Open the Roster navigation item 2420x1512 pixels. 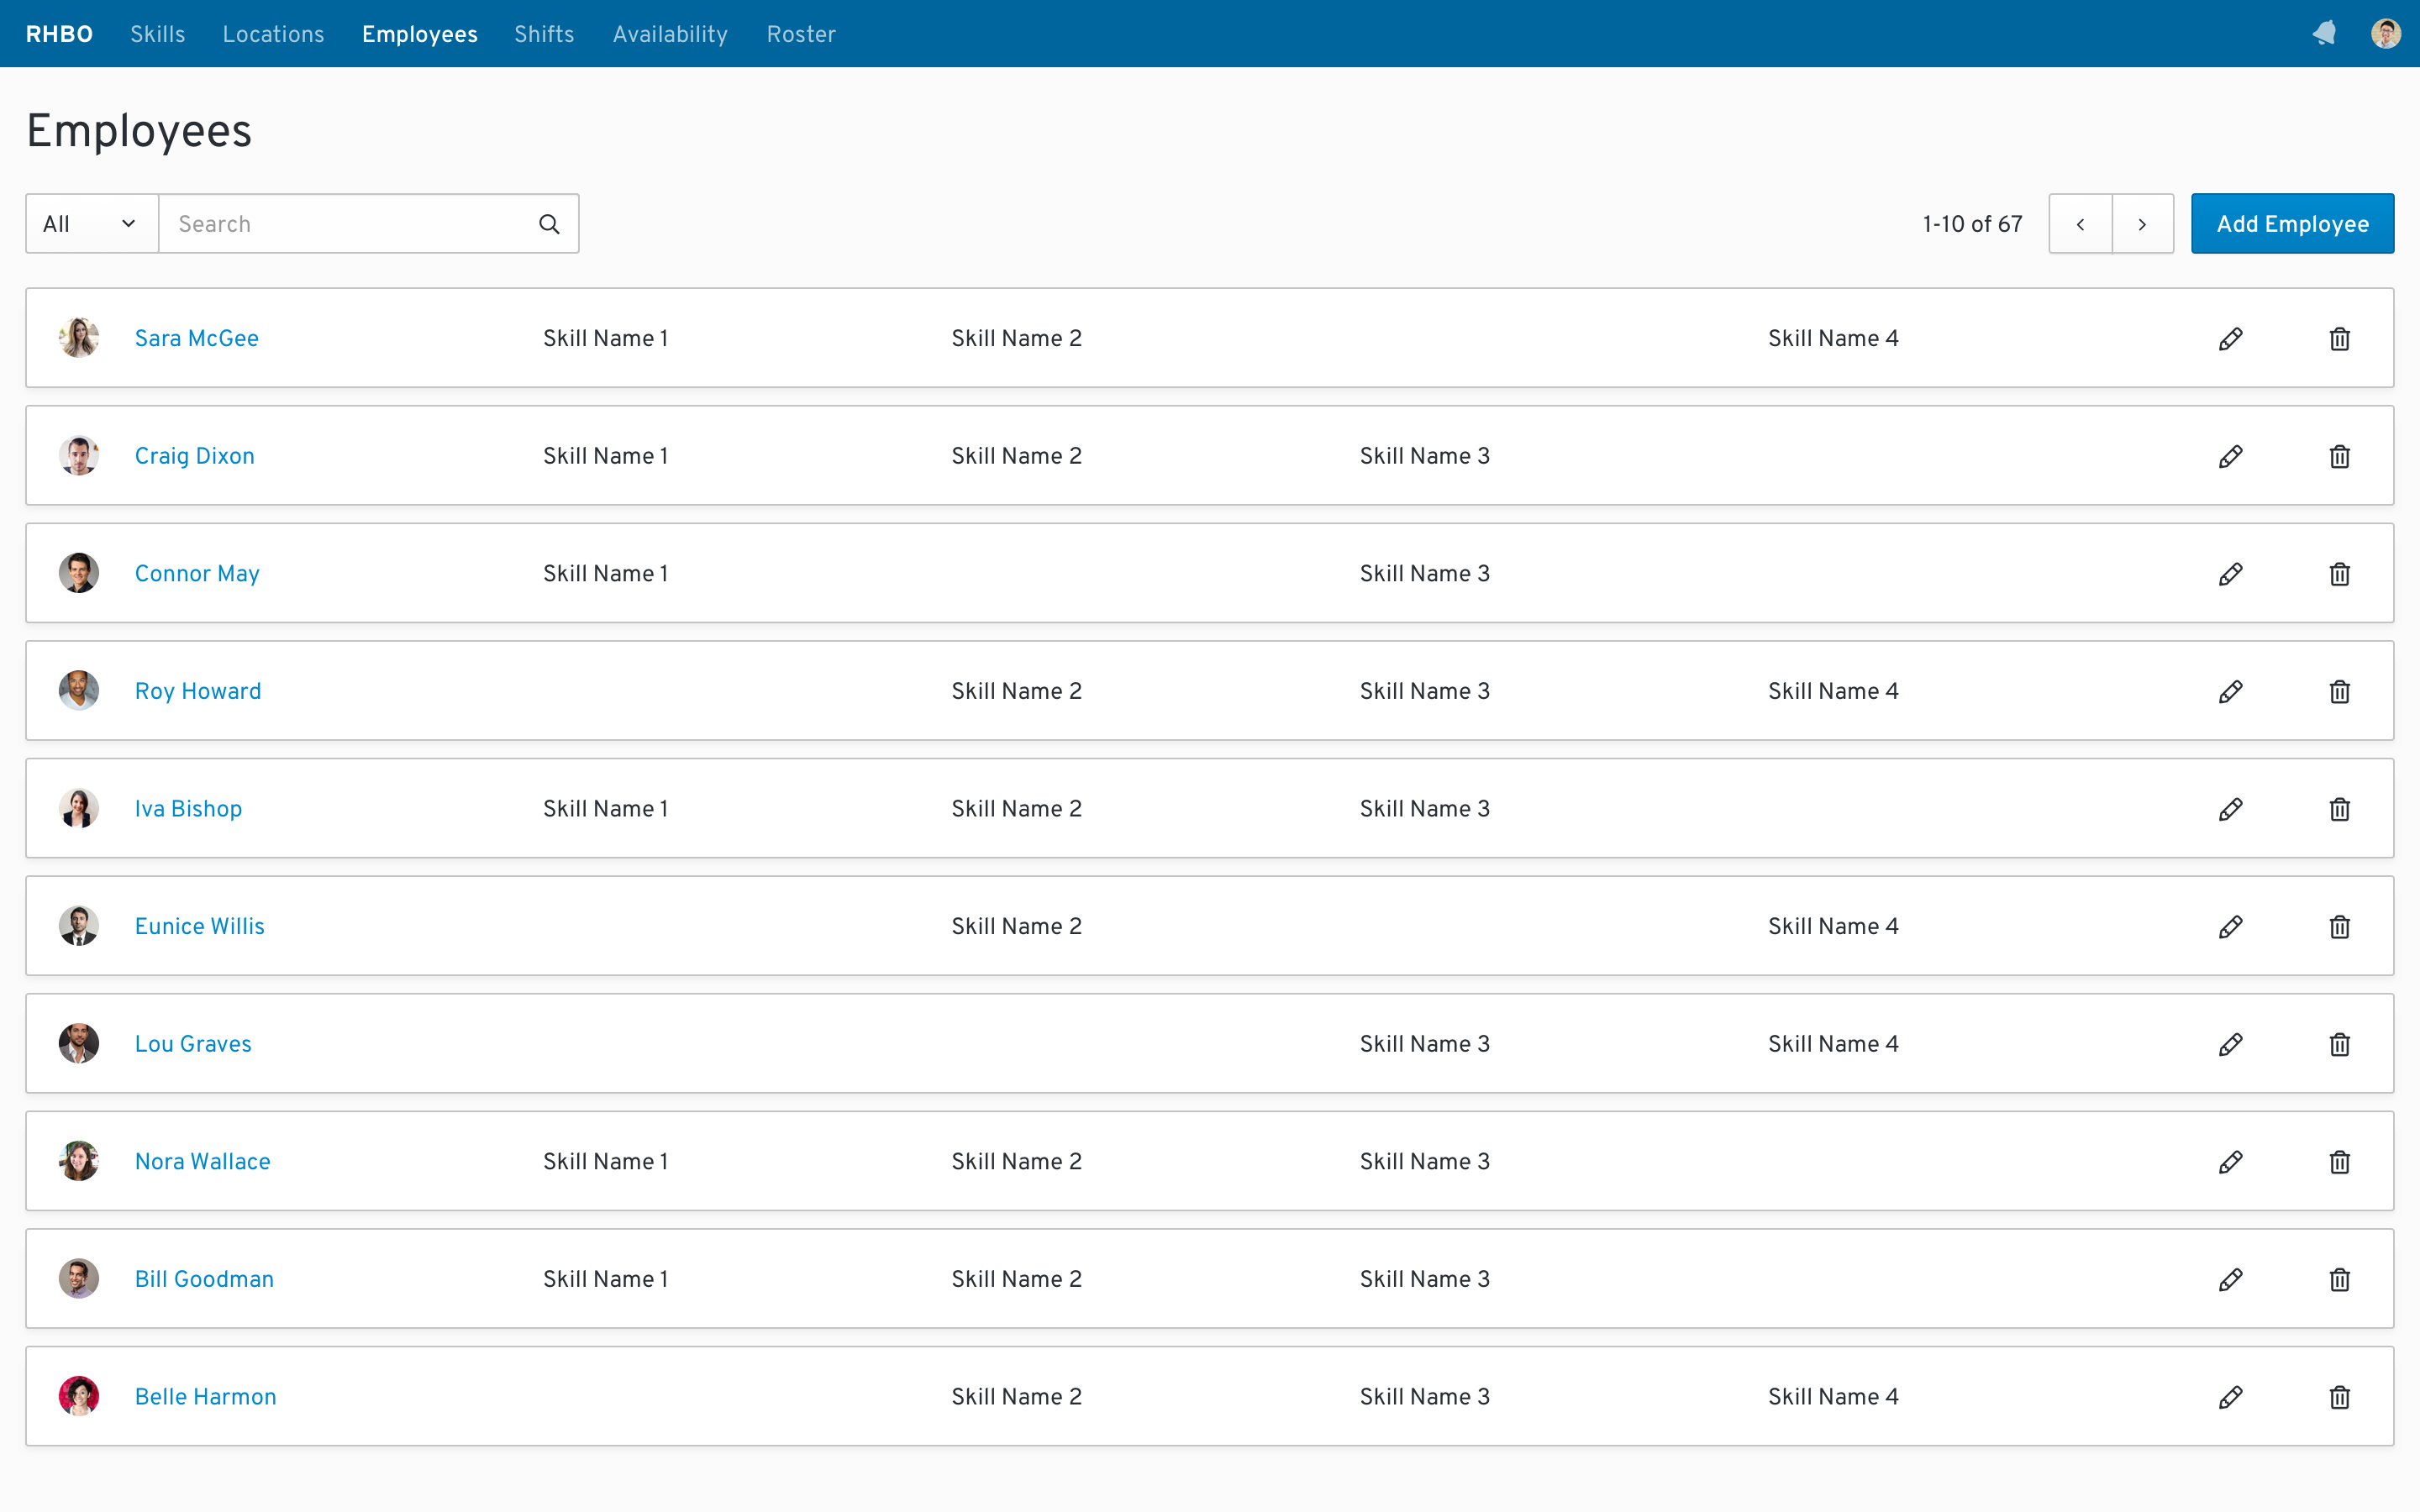800,34
